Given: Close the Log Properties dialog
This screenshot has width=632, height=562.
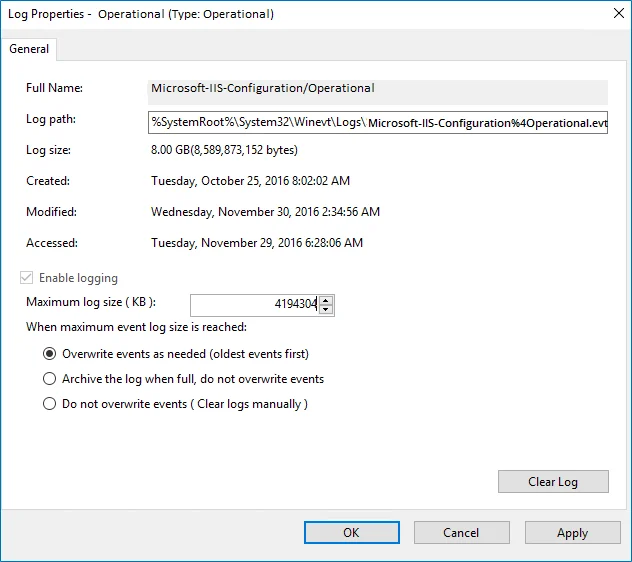Looking at the screenshot, I should tap(619, 14).
